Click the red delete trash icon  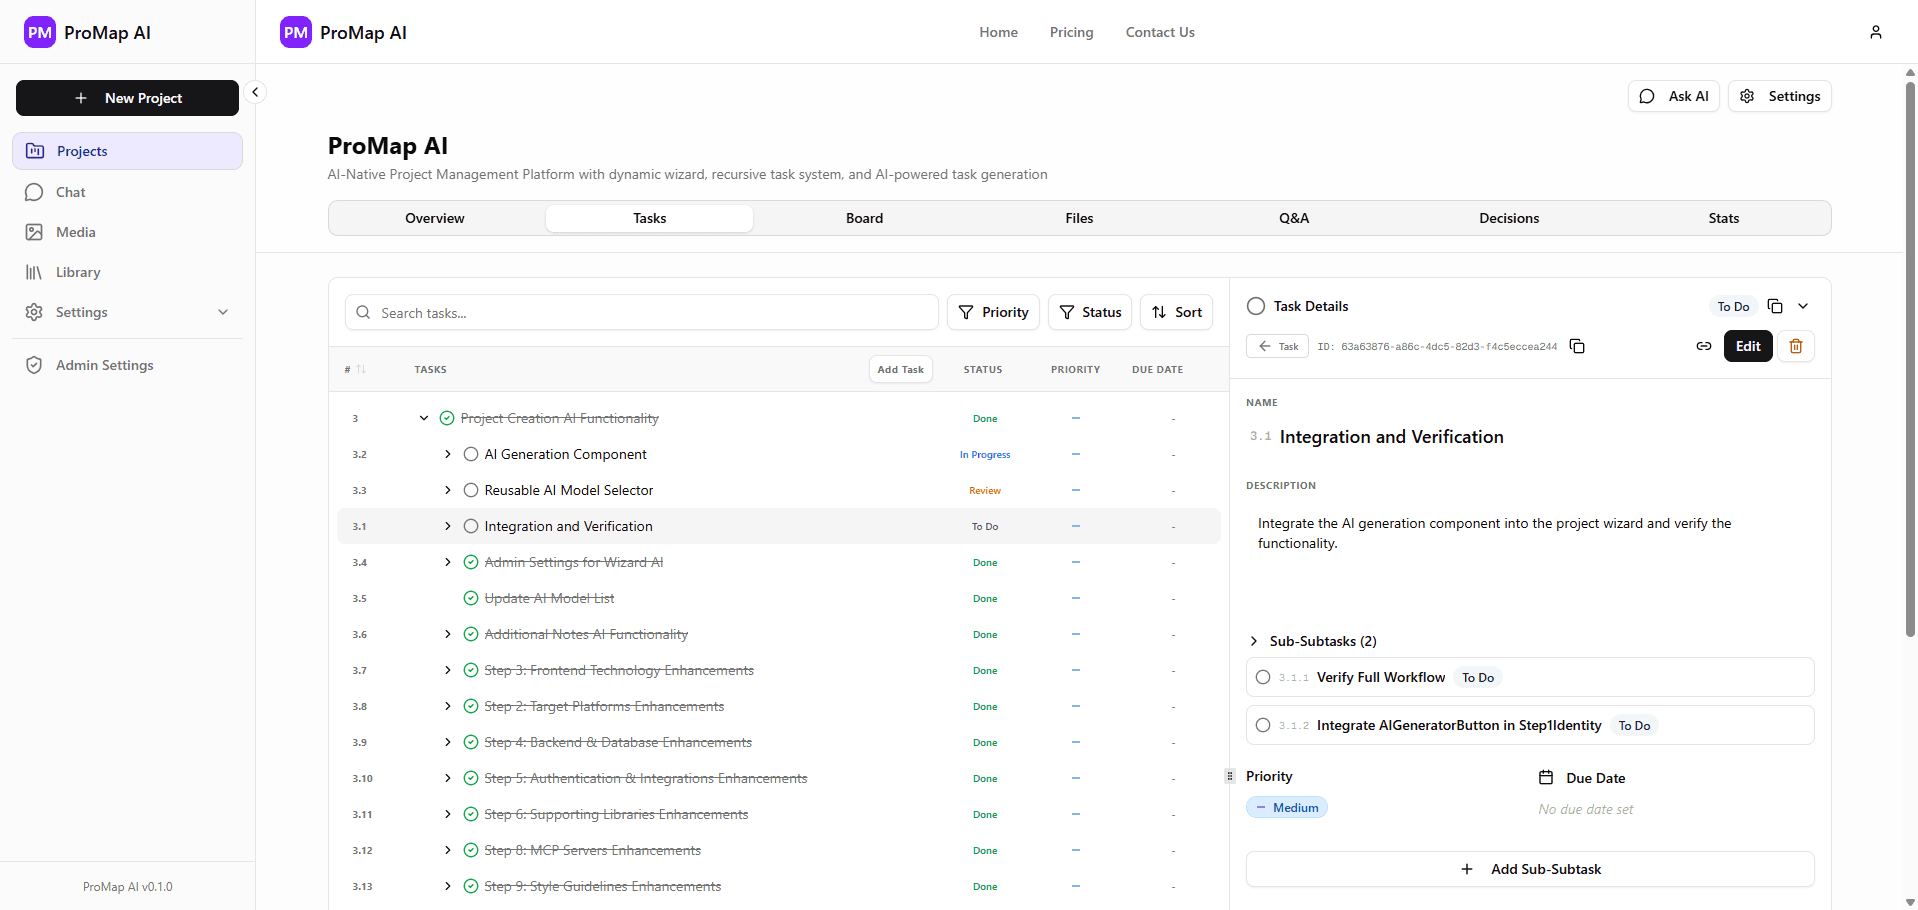point(1796,346)
